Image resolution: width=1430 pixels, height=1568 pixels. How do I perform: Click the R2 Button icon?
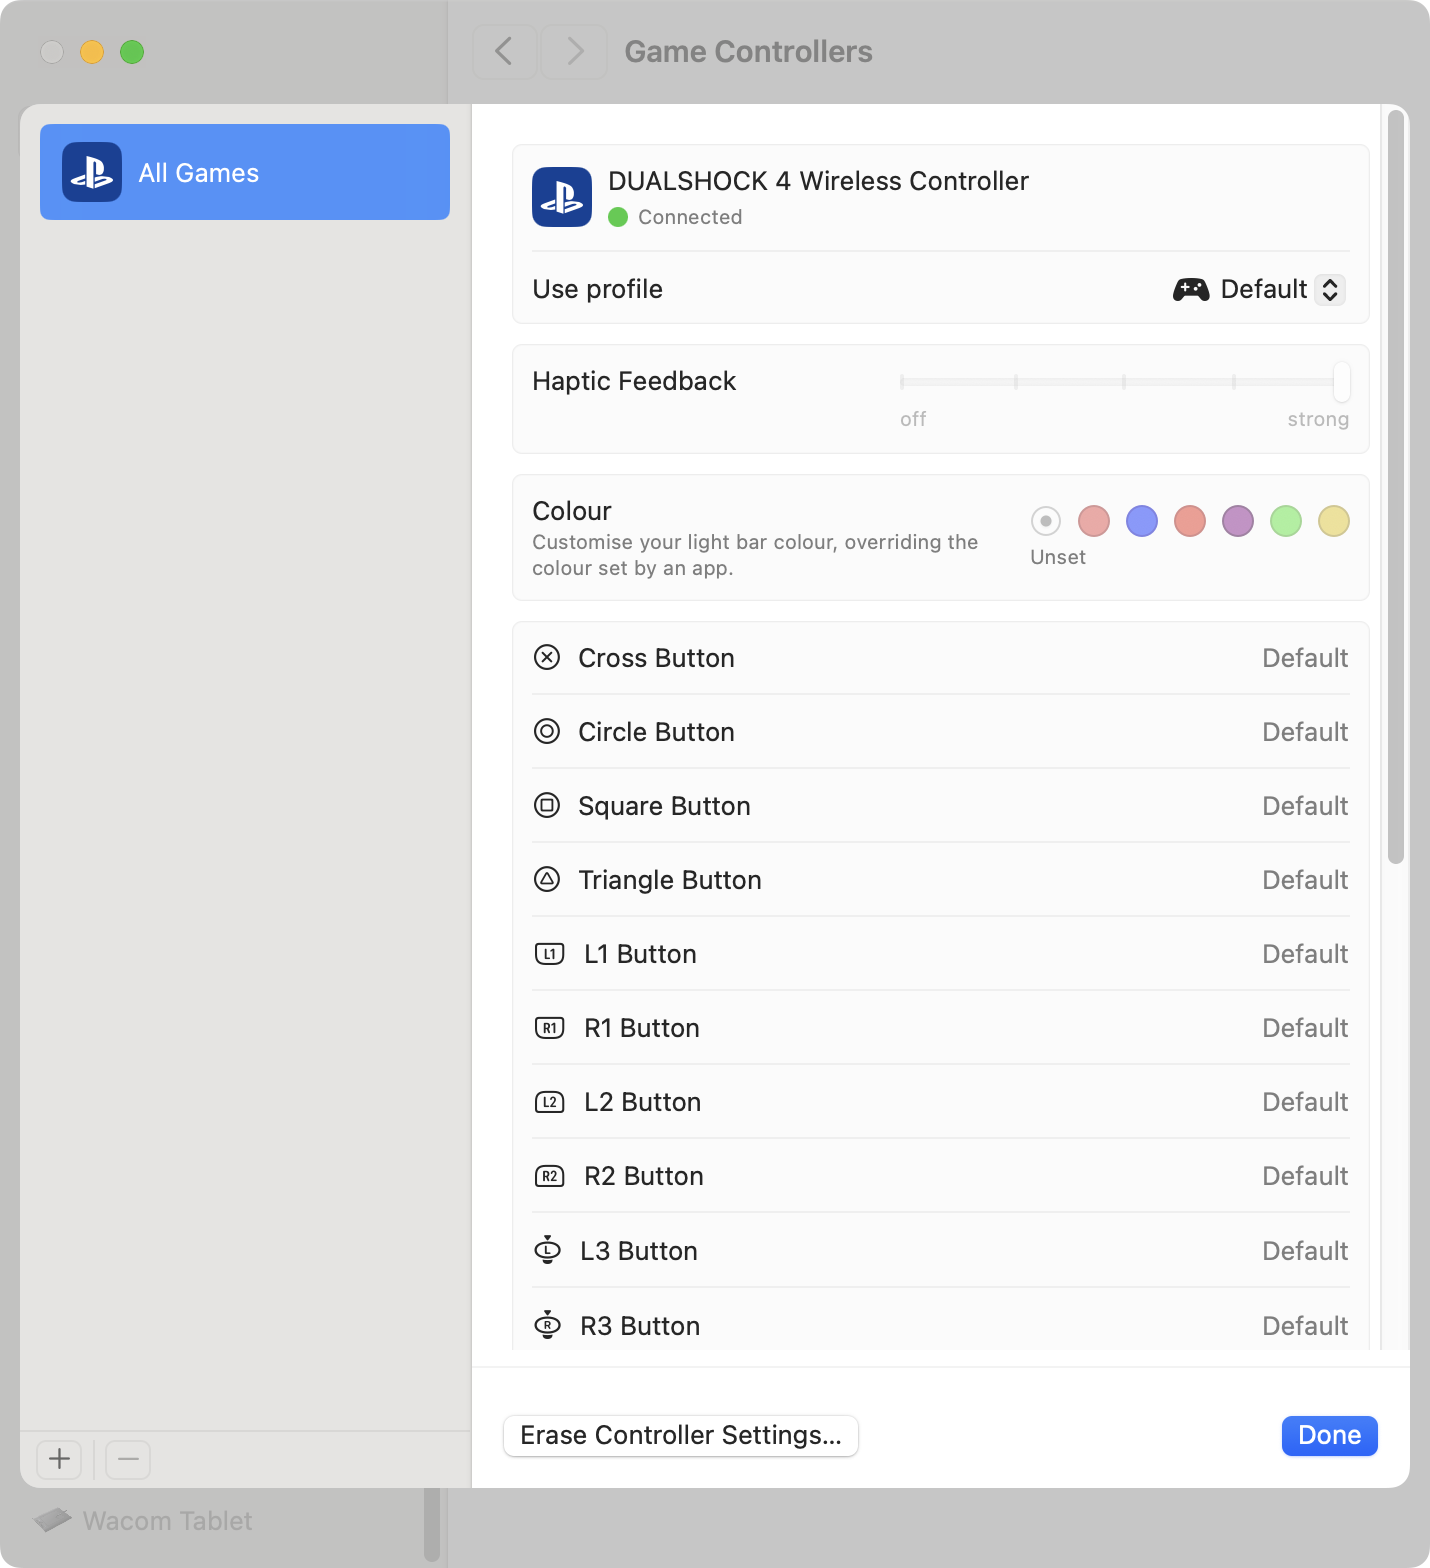(550, 1176)
